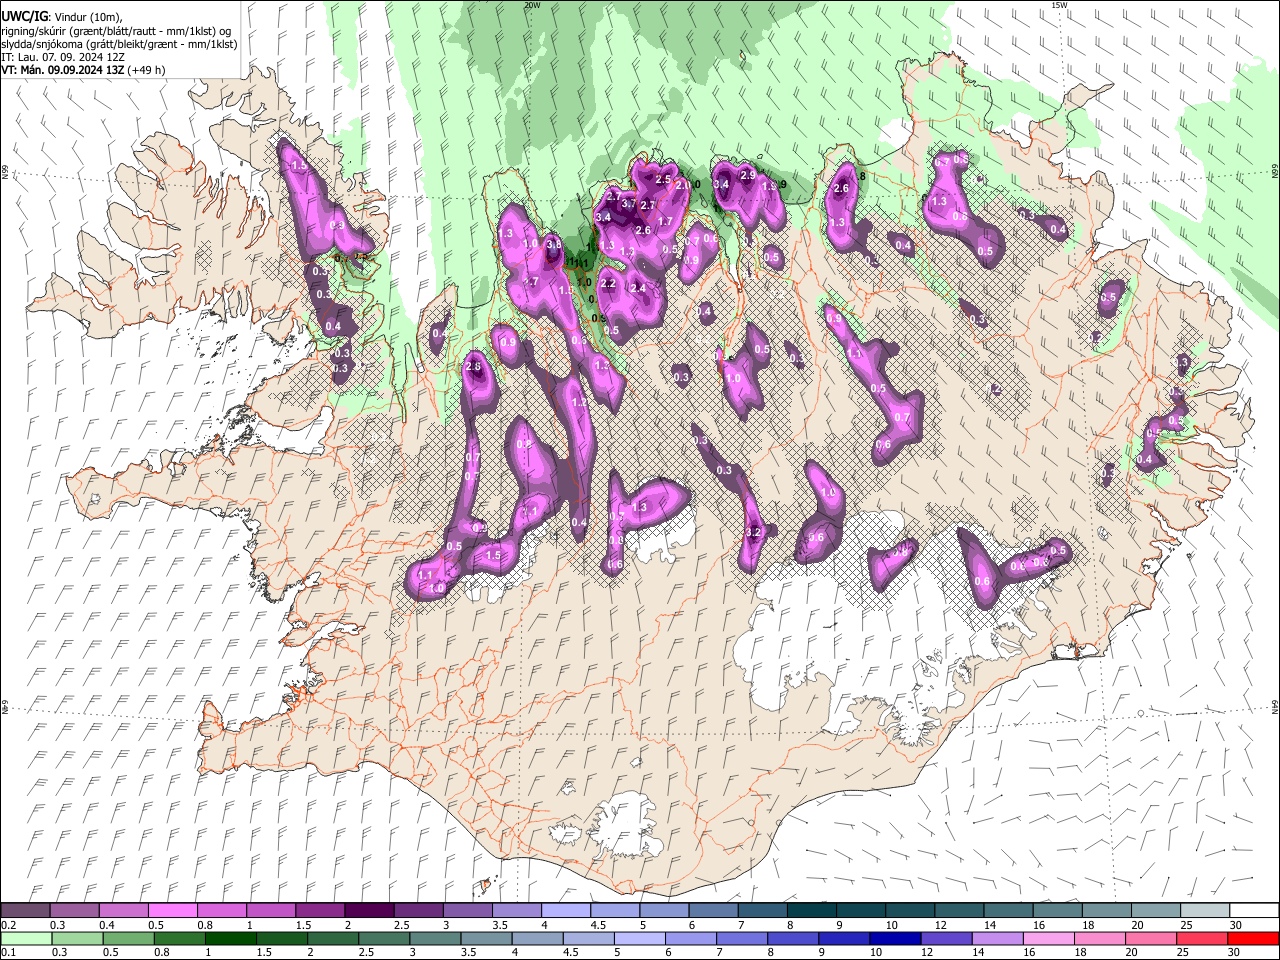Click the "2.9" snowfall value on the map

[x=747, y=175]
